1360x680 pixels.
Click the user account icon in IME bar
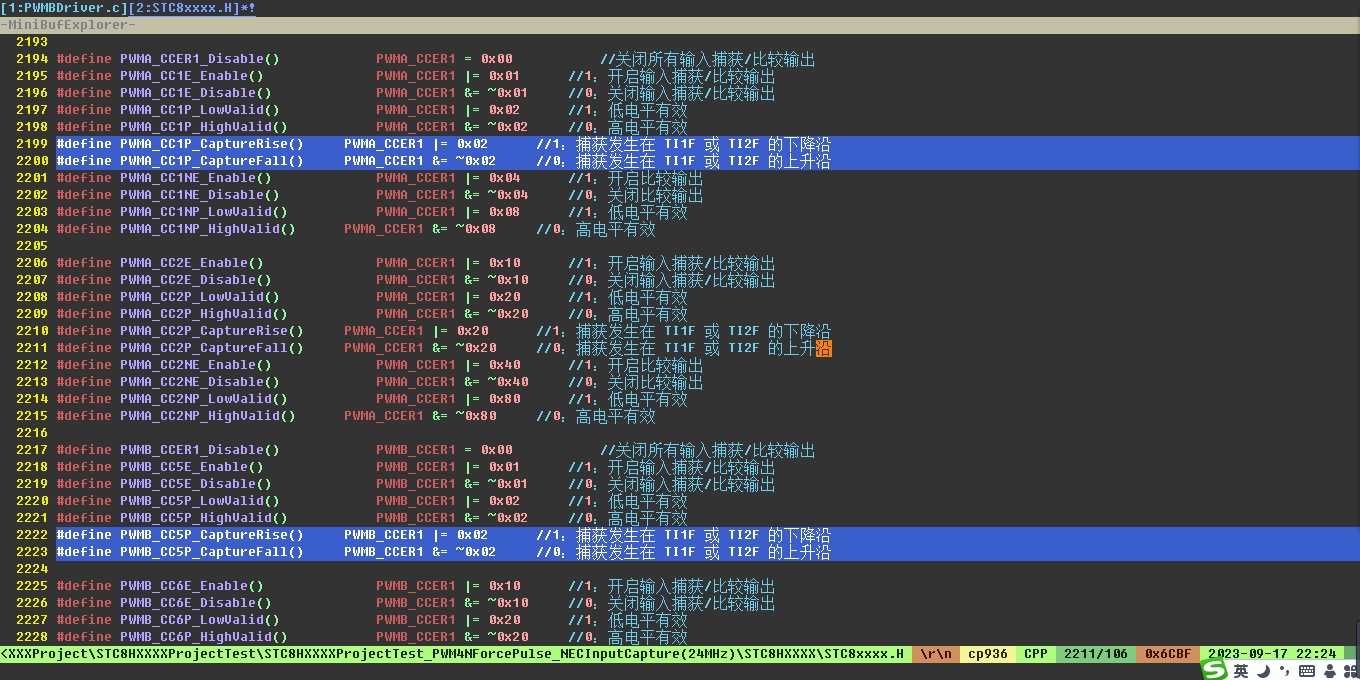tap(1331, 671)
